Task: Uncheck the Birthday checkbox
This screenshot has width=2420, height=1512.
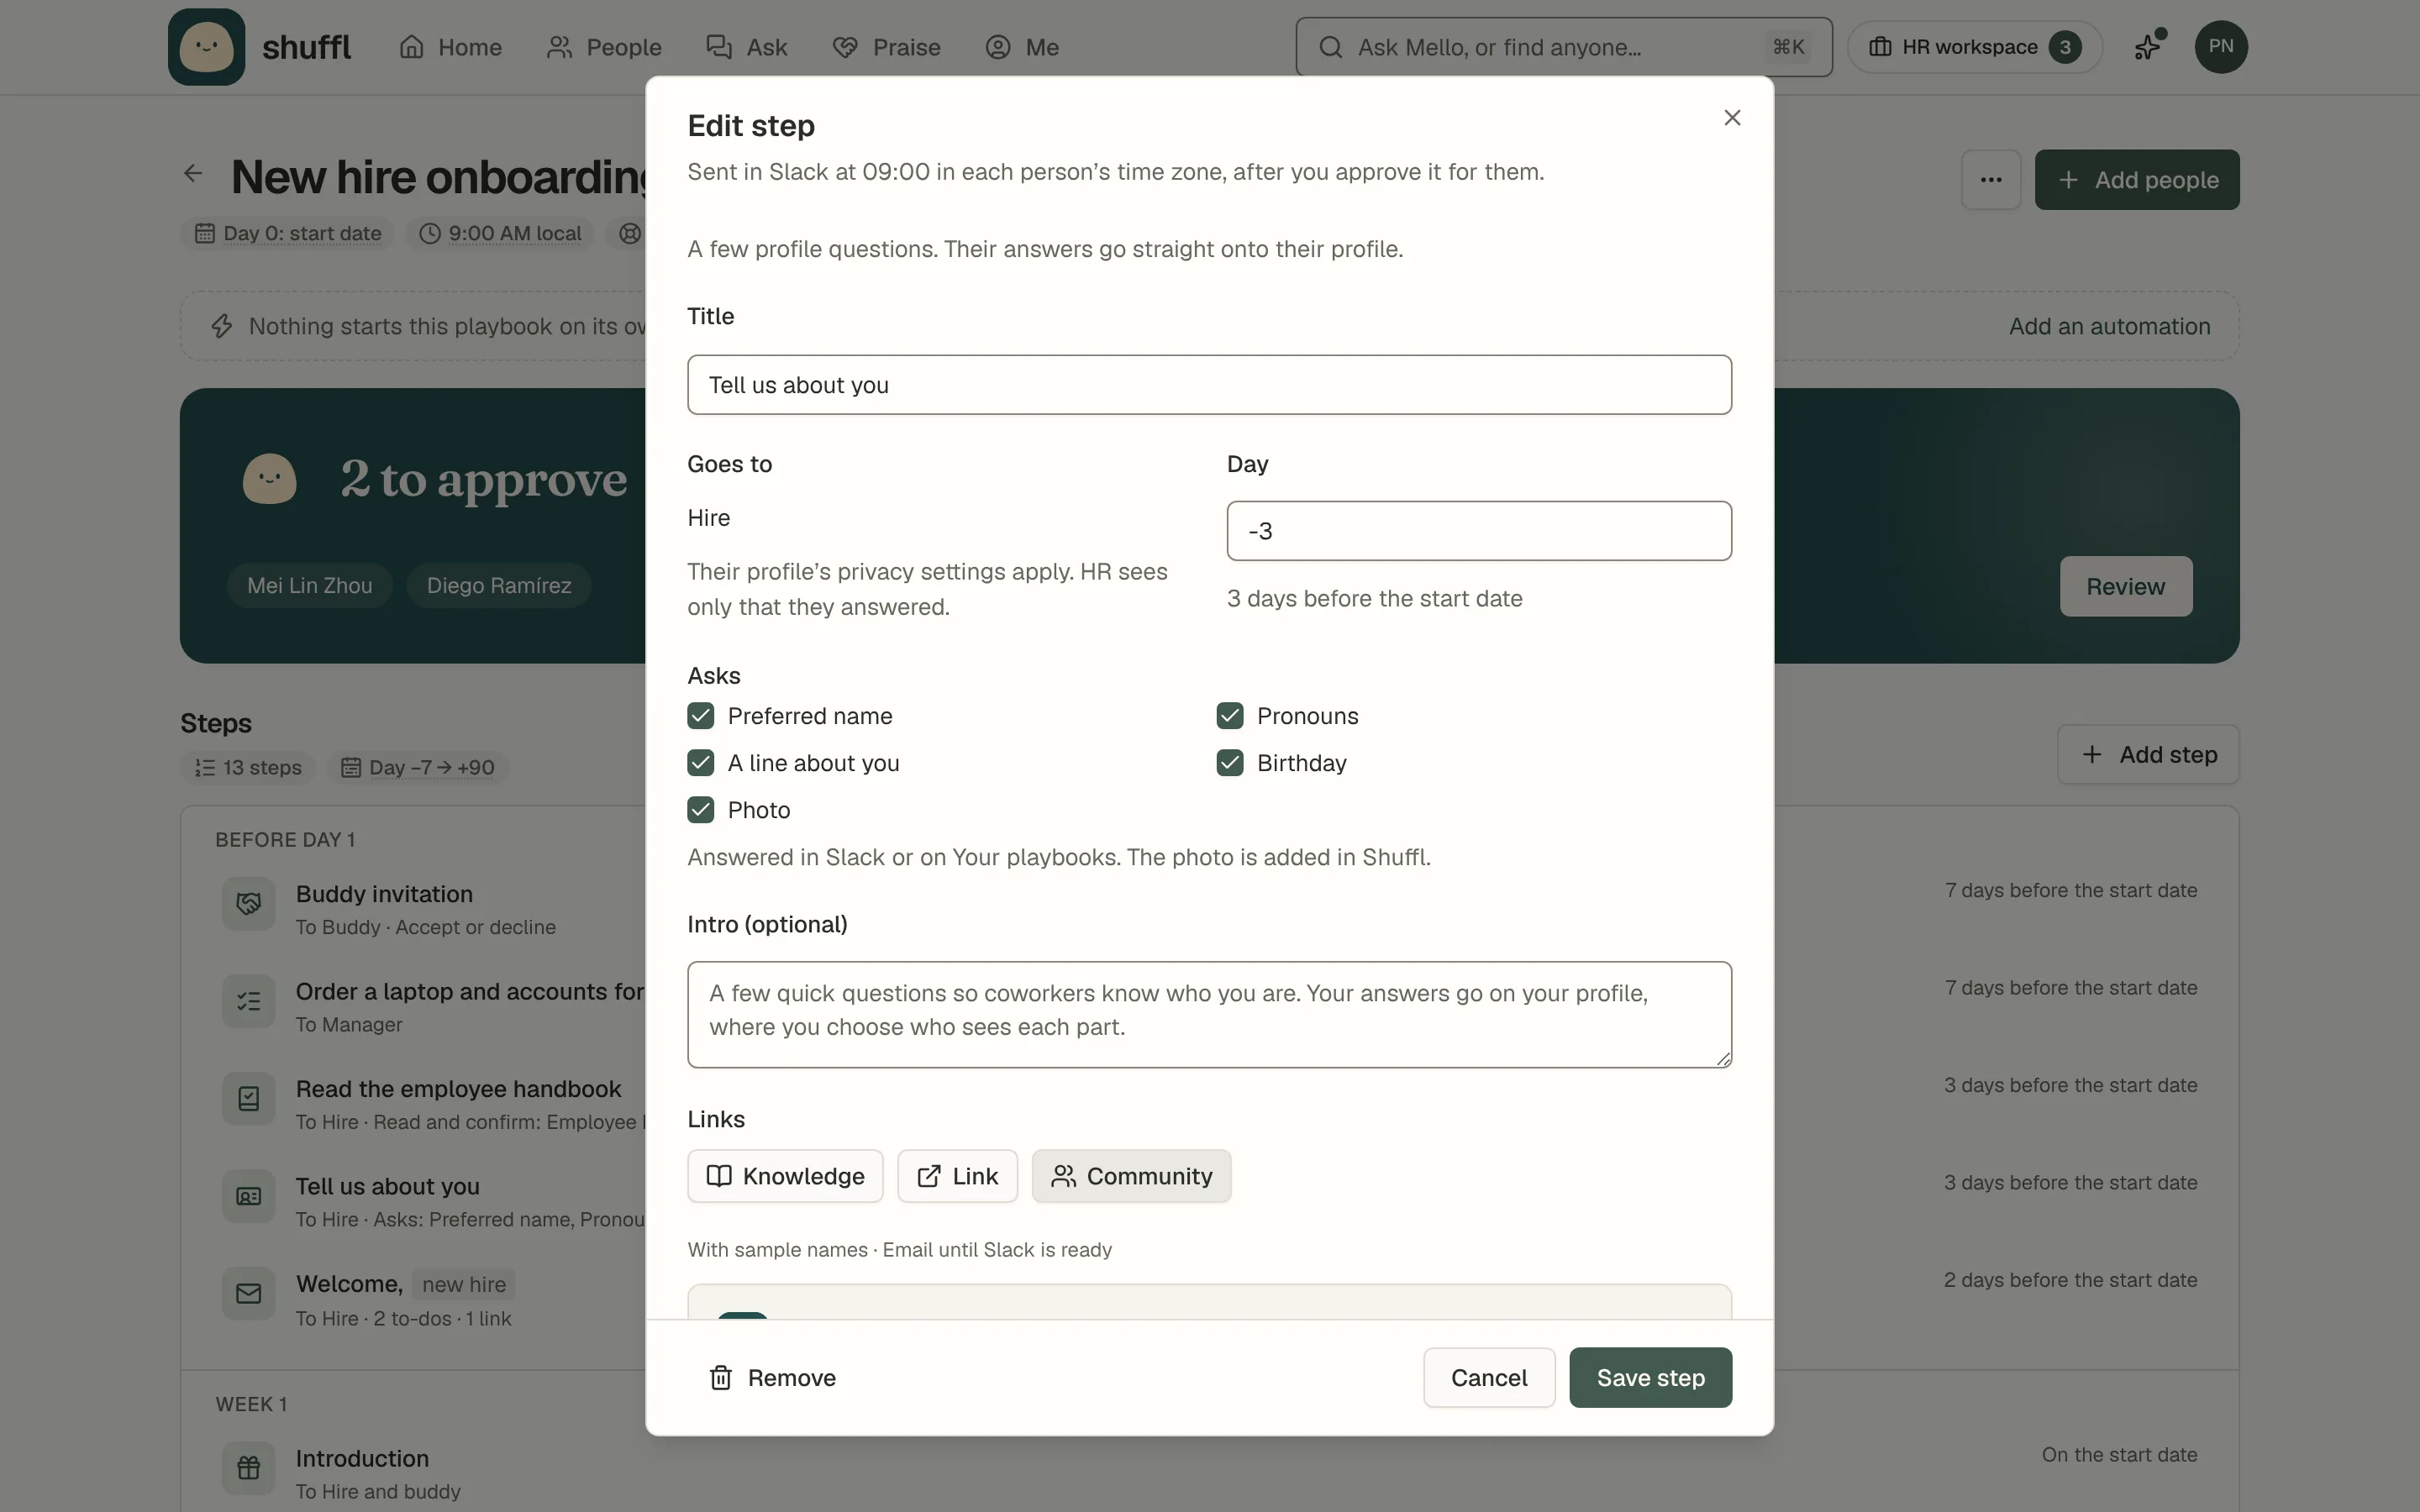Action: point(1230,763)
